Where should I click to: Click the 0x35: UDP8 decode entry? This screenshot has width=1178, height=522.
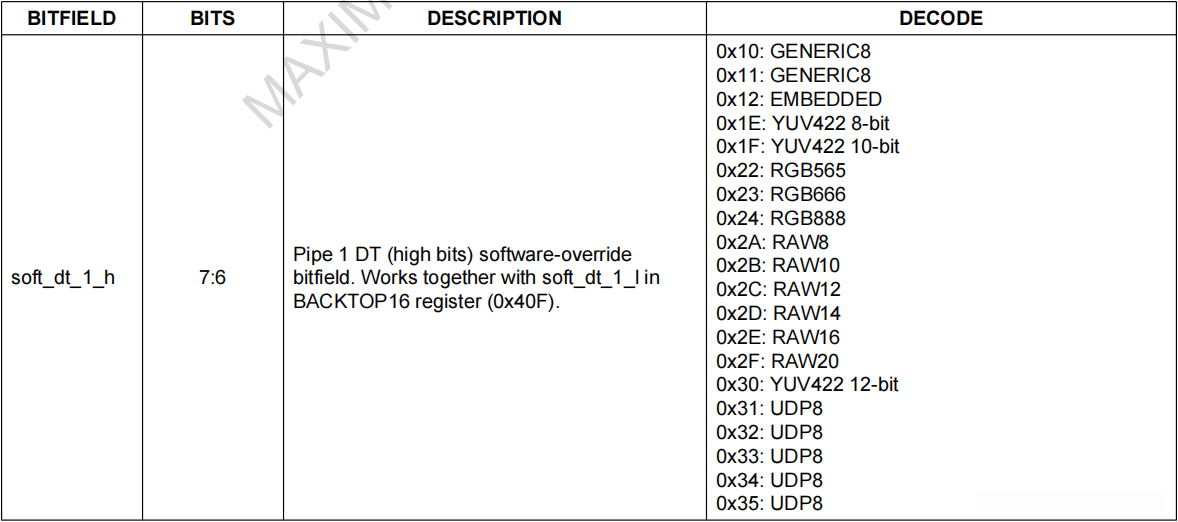click(769, 504)
